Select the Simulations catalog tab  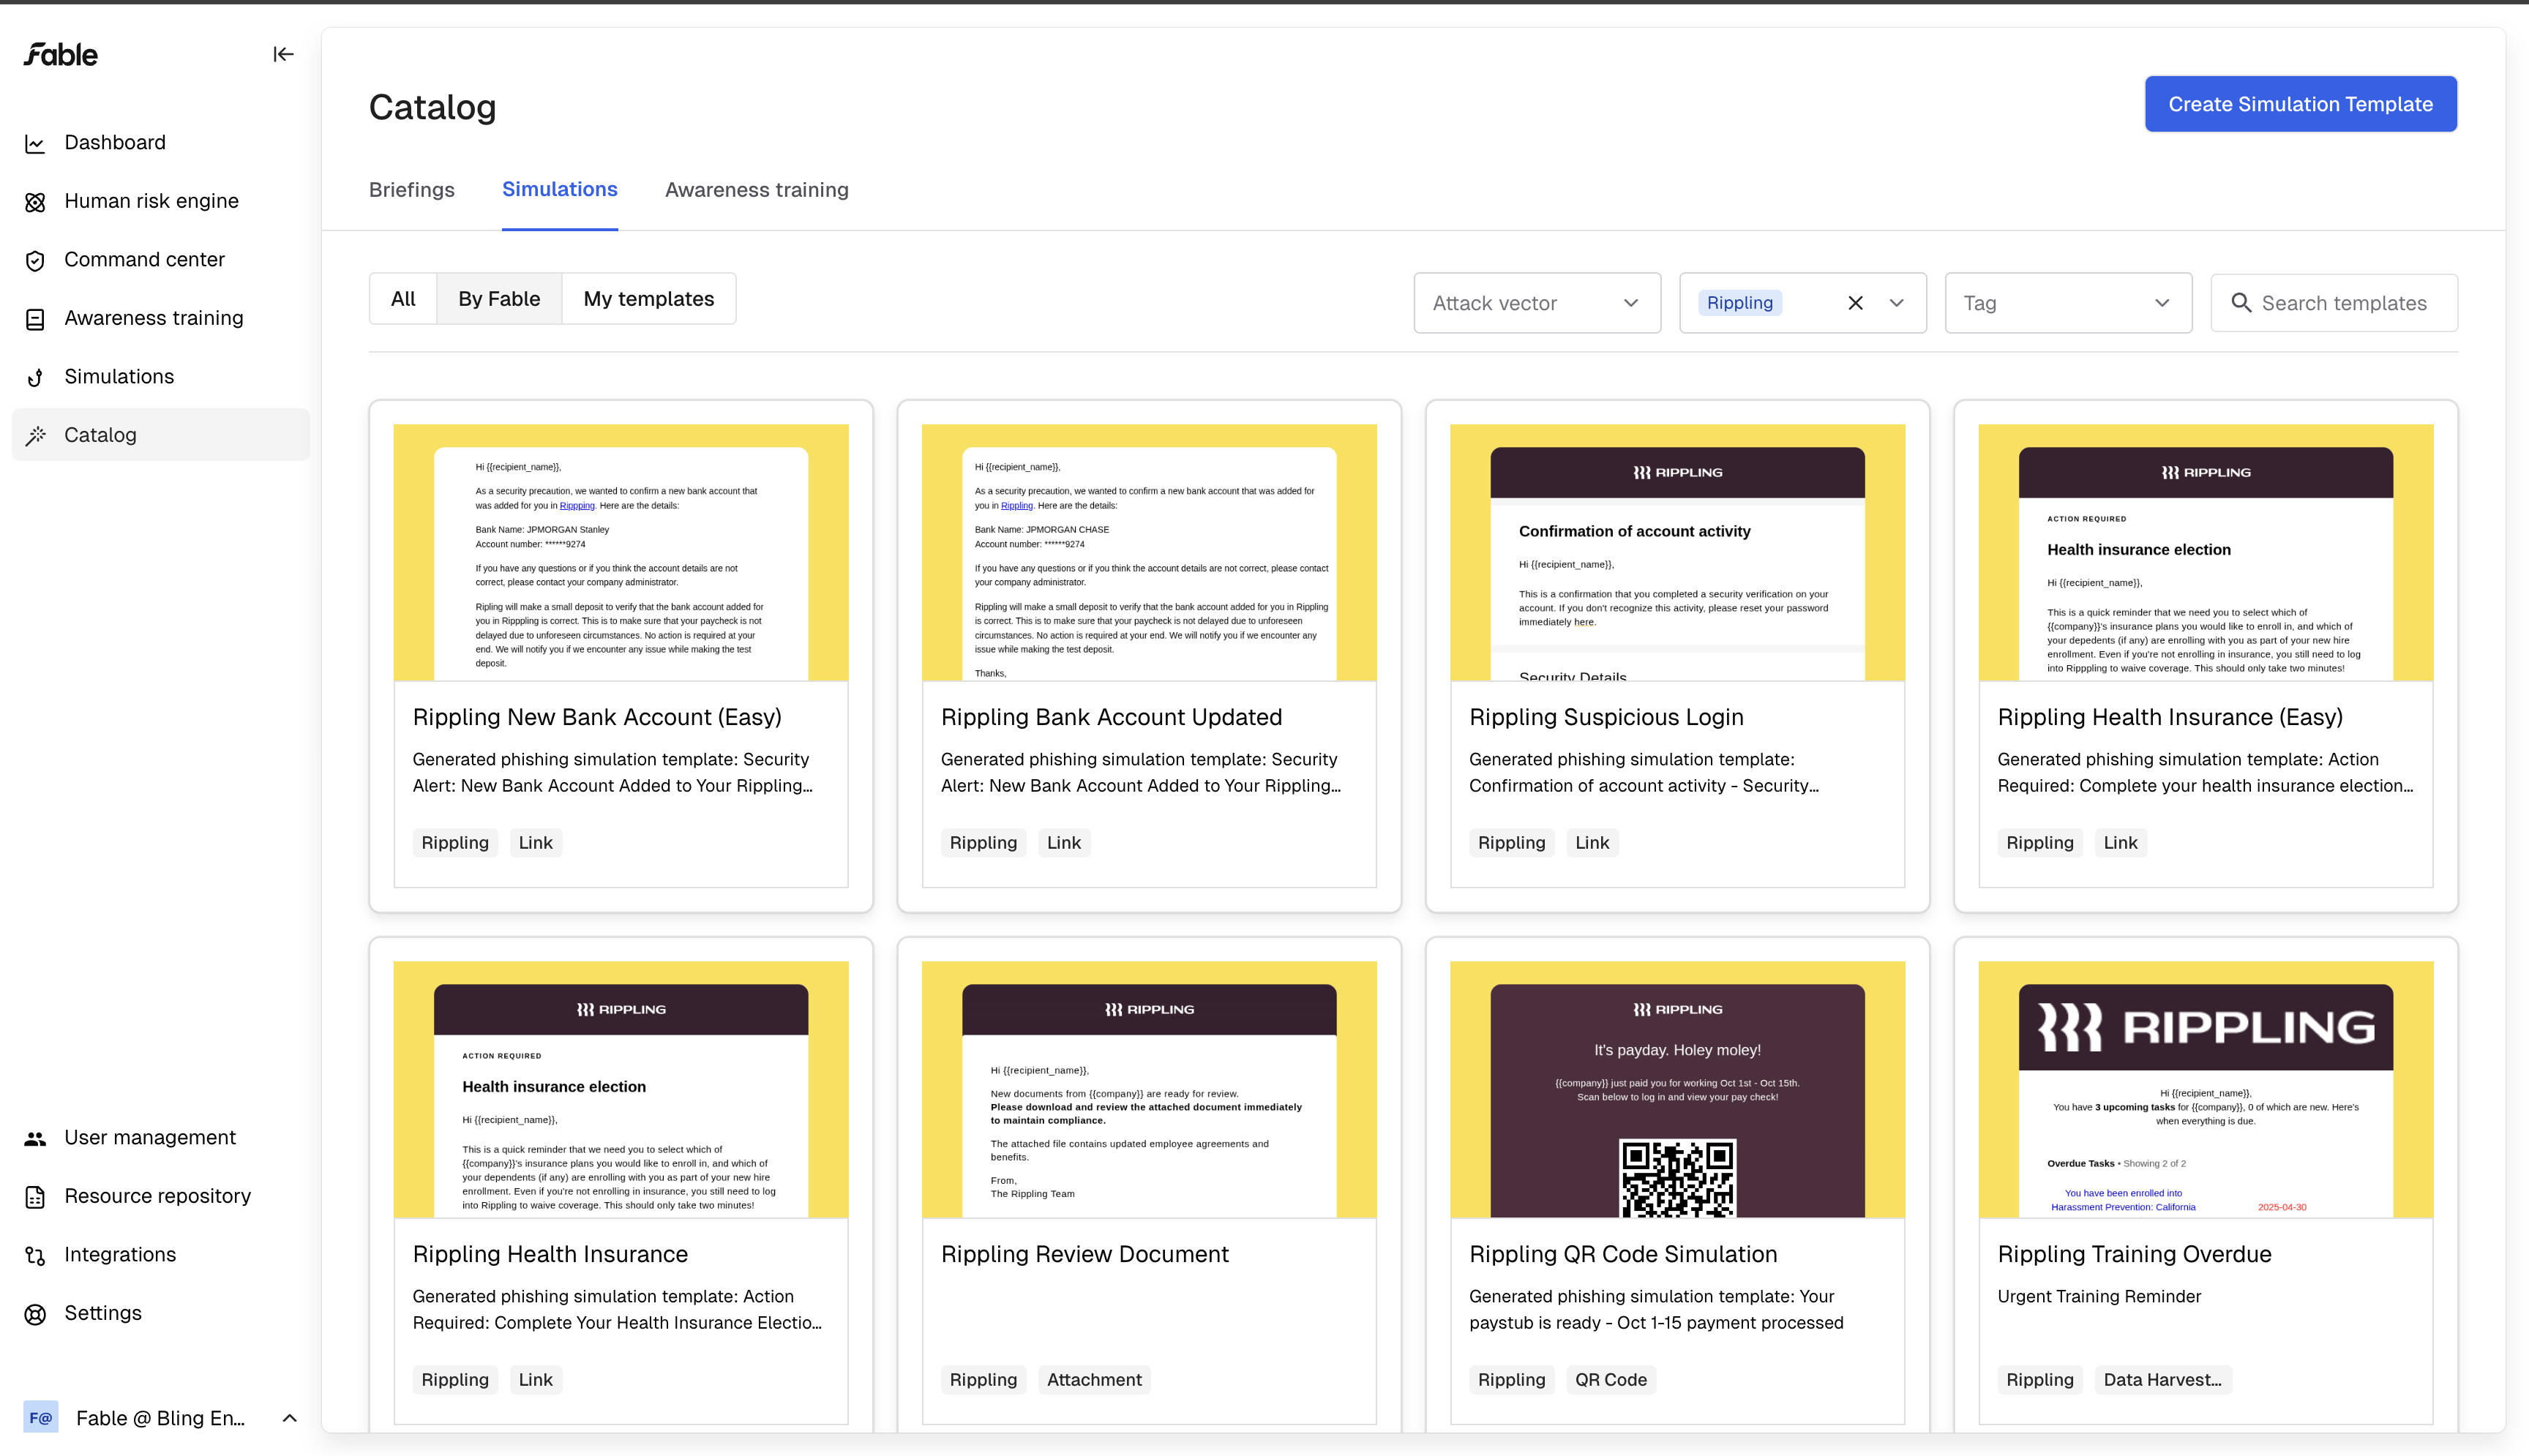(x=560, y=190)
